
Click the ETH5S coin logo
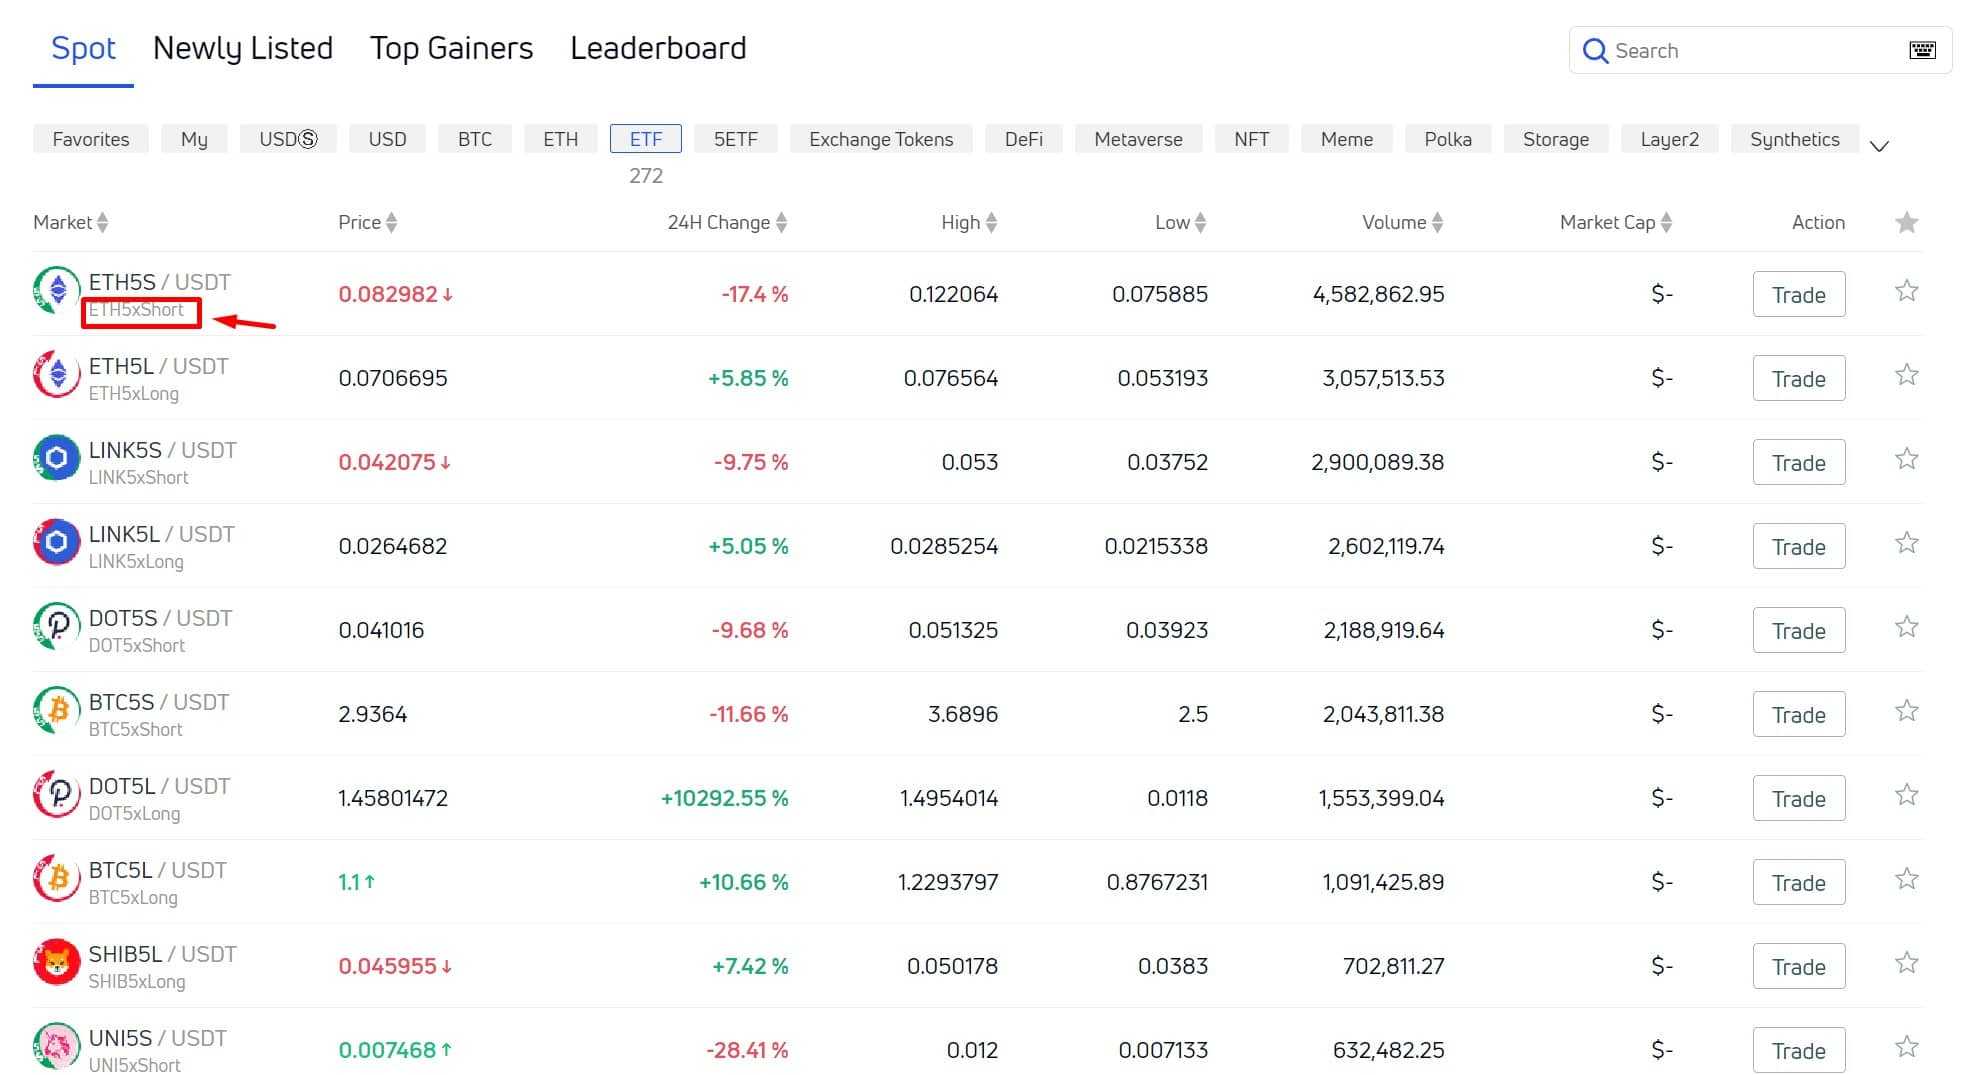click(x=57, y=291)
